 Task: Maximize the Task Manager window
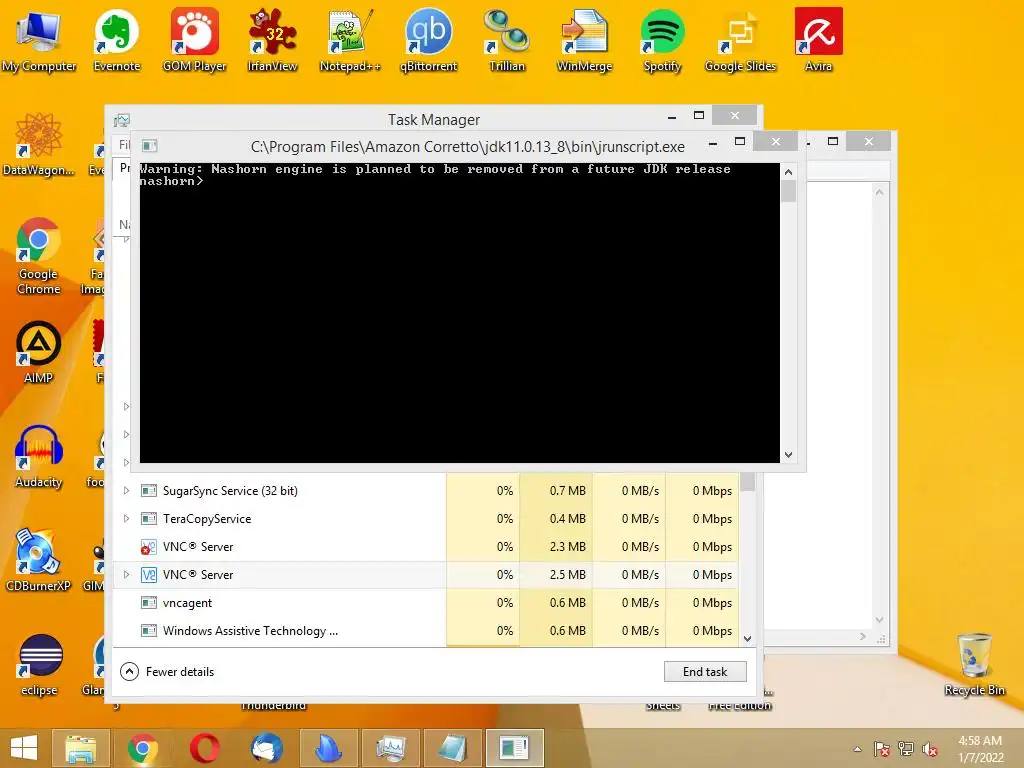(x=699, y=116)
